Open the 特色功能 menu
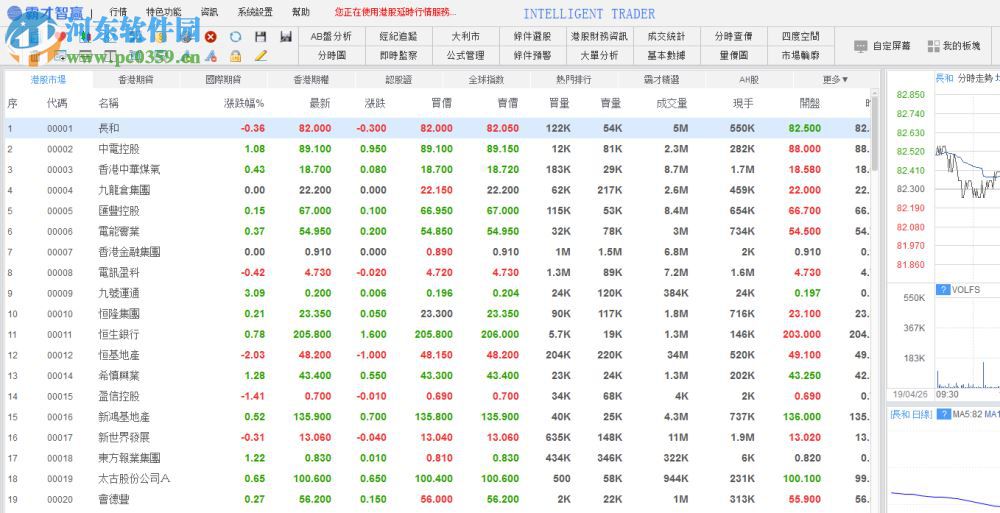Image resolution: width=1000 pixels, height=513 pixels. pyautogui.click(x=163, y=12)
